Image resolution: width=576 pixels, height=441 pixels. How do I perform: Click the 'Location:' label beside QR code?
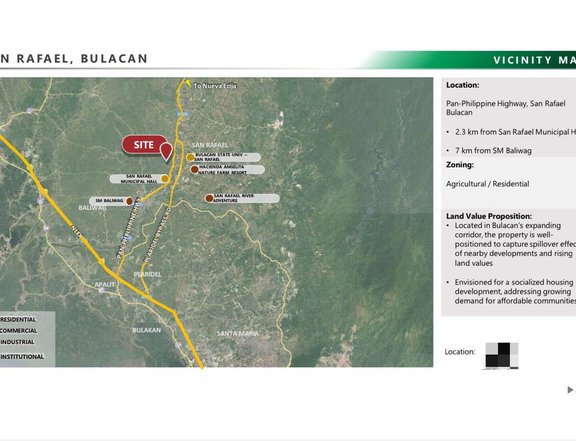pyautogui.click(x=460, y=352)
